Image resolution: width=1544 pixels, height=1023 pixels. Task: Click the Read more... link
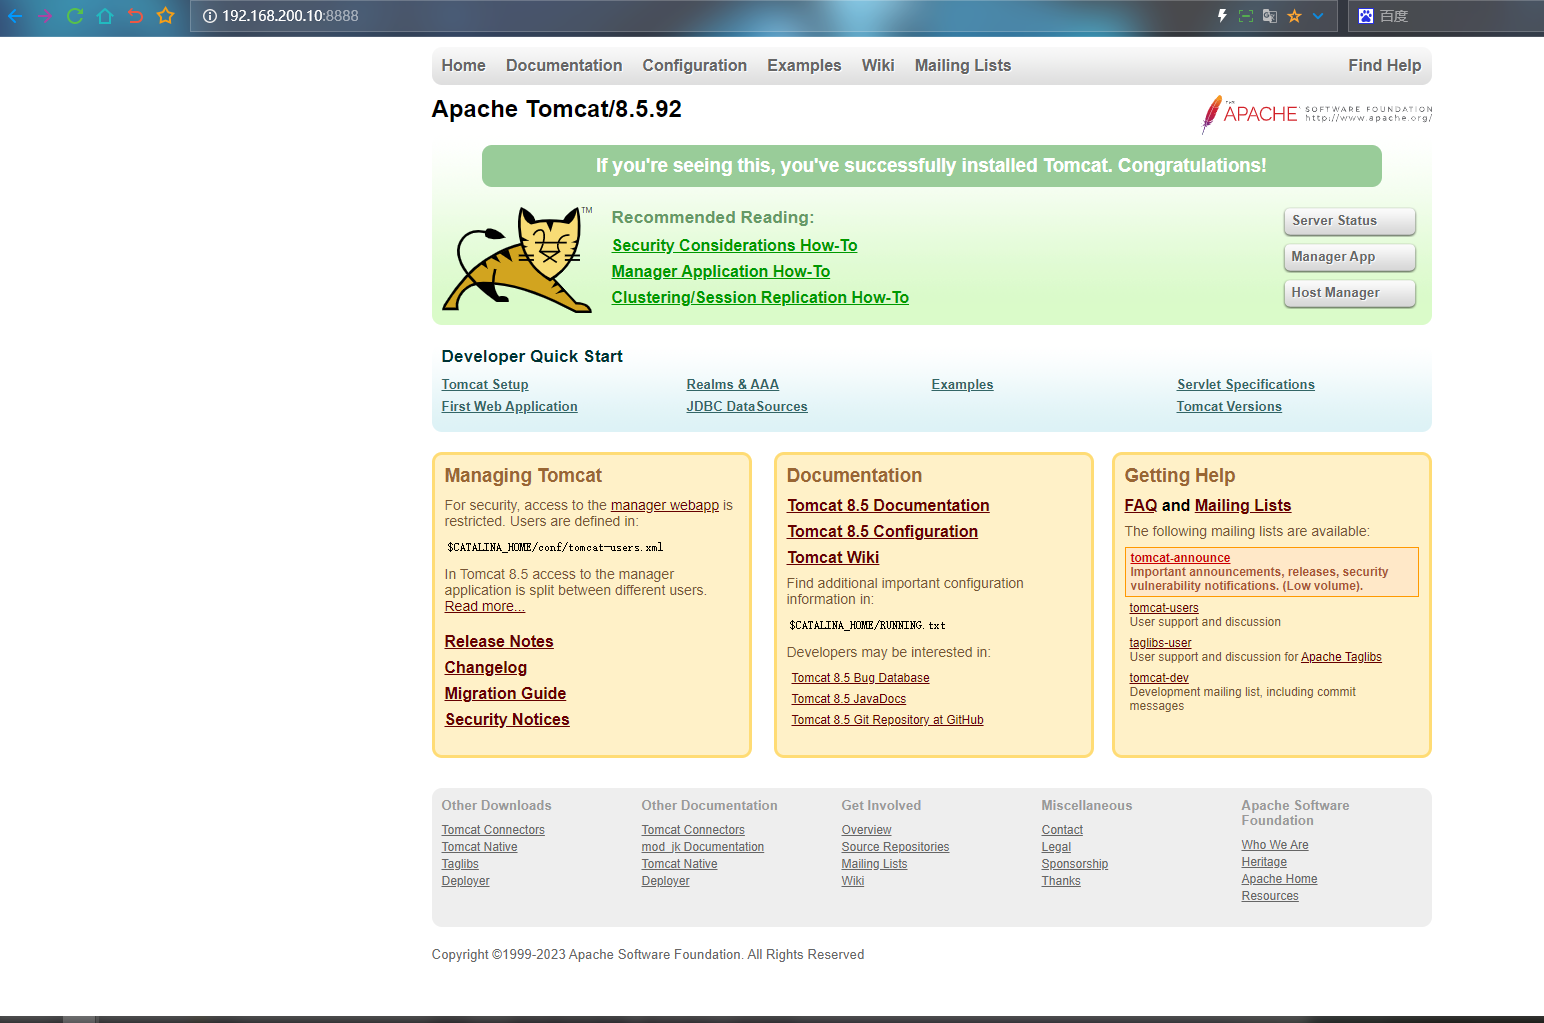pos(485,607)
